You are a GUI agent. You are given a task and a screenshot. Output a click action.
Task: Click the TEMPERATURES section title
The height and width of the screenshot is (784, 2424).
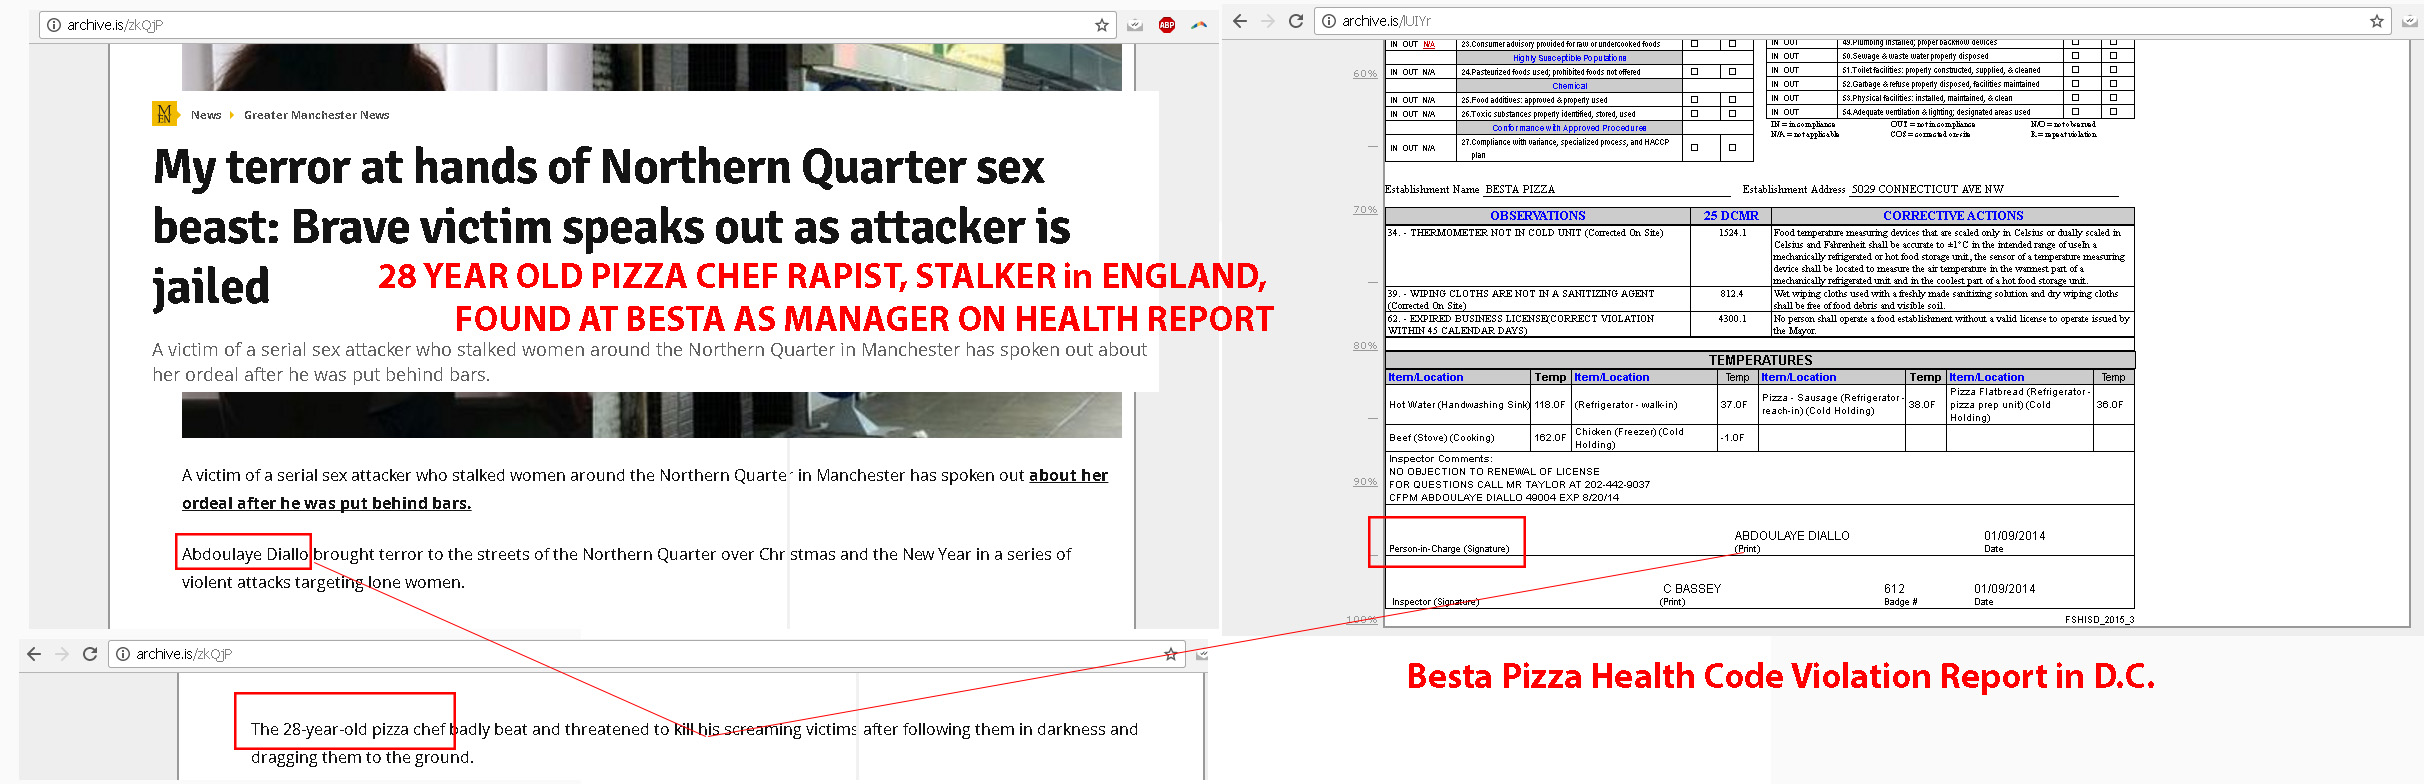[1760, 360]
